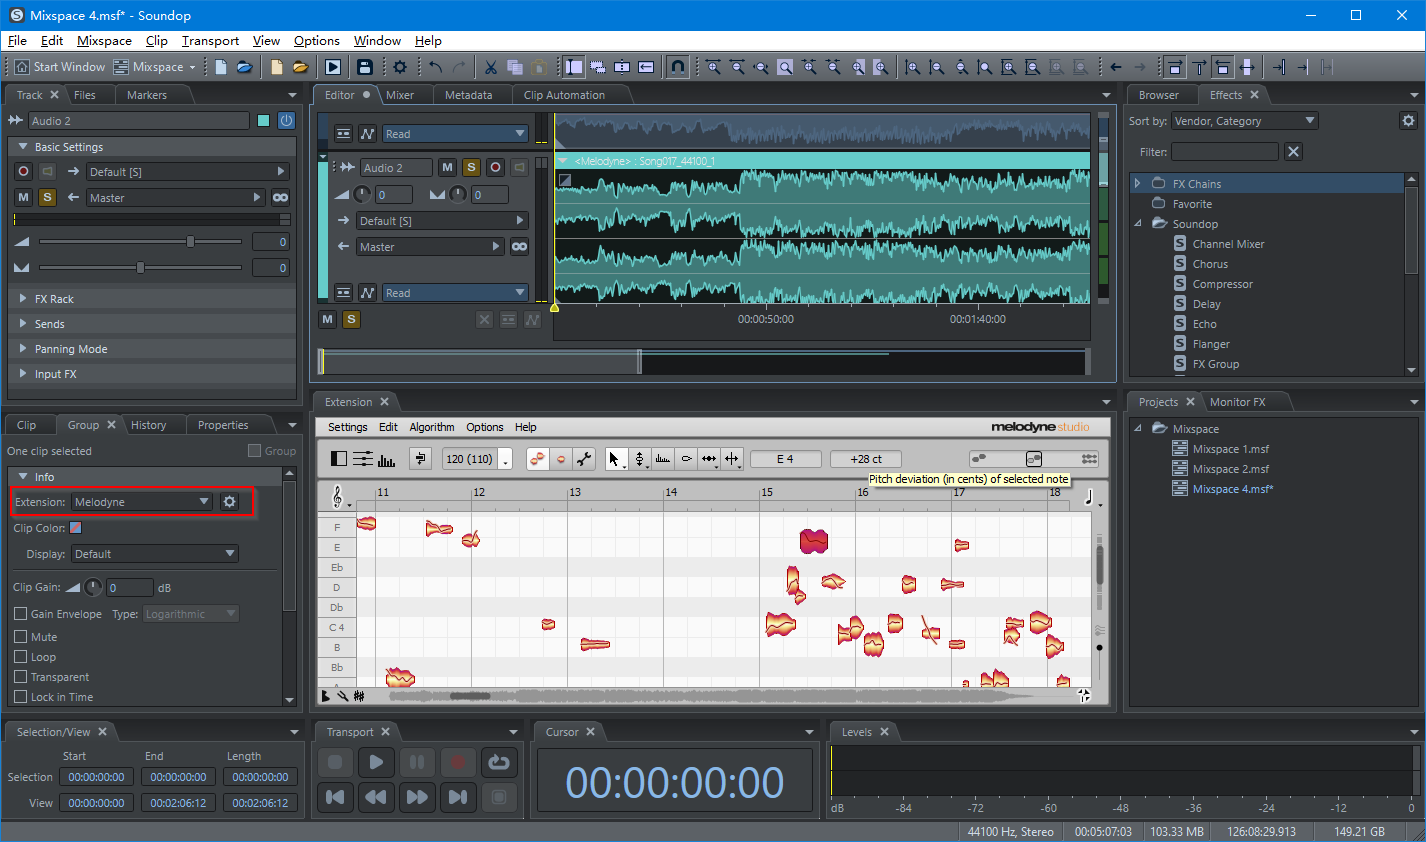Open the Browser panel settings gear
The width and height of the screenshot is (1426, 842).
click(1408, 121)
